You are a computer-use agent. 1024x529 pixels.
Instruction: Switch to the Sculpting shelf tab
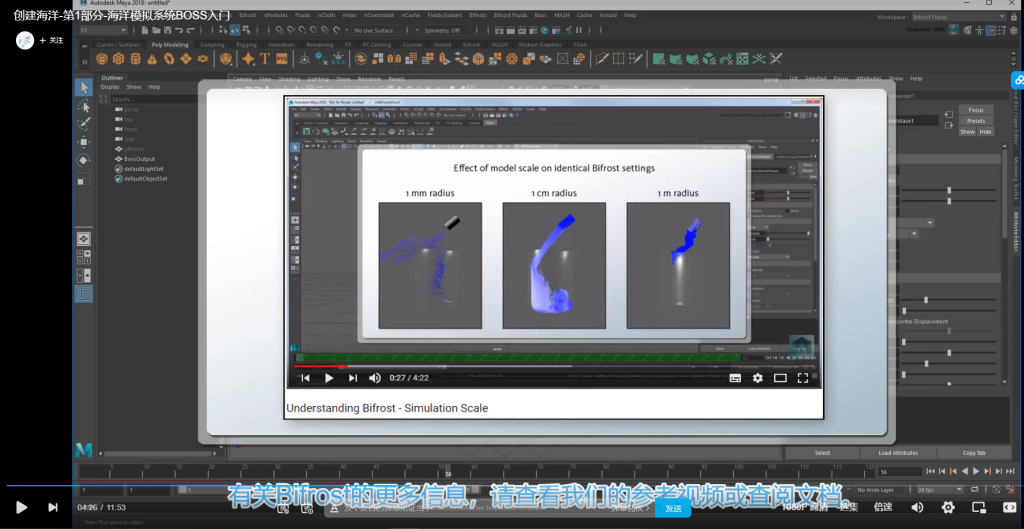point(212,44)
